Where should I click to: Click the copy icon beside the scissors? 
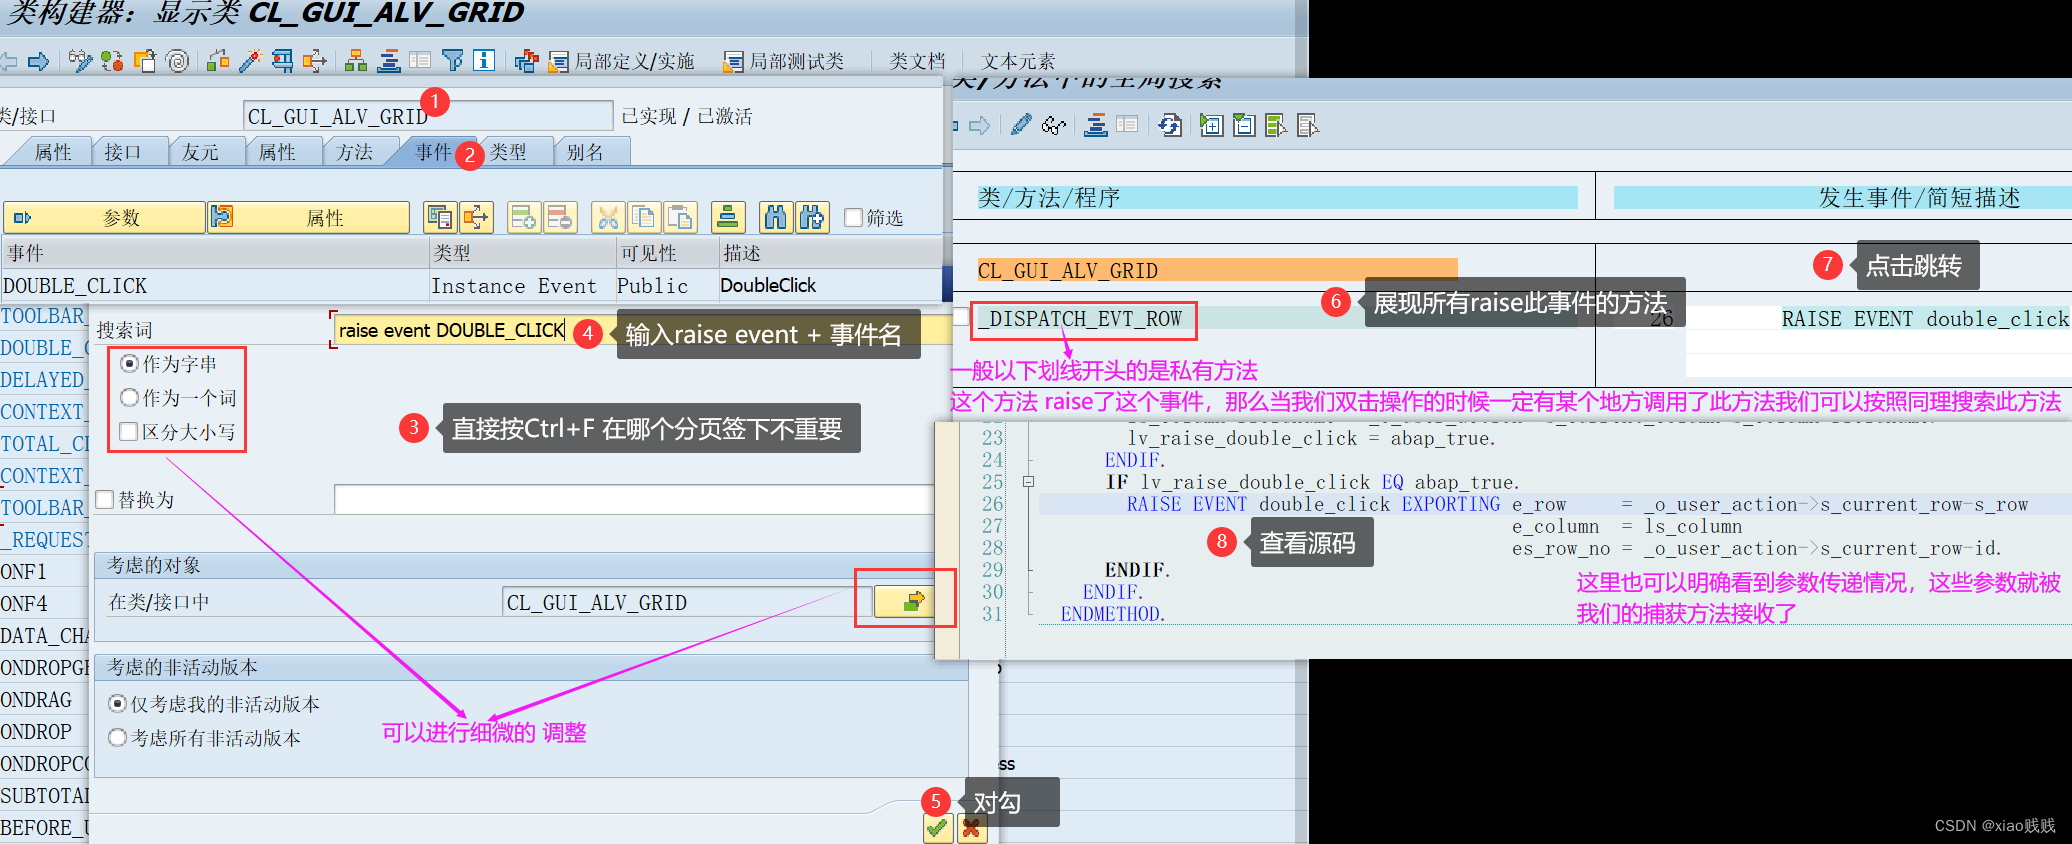click(x=643, y=217)
